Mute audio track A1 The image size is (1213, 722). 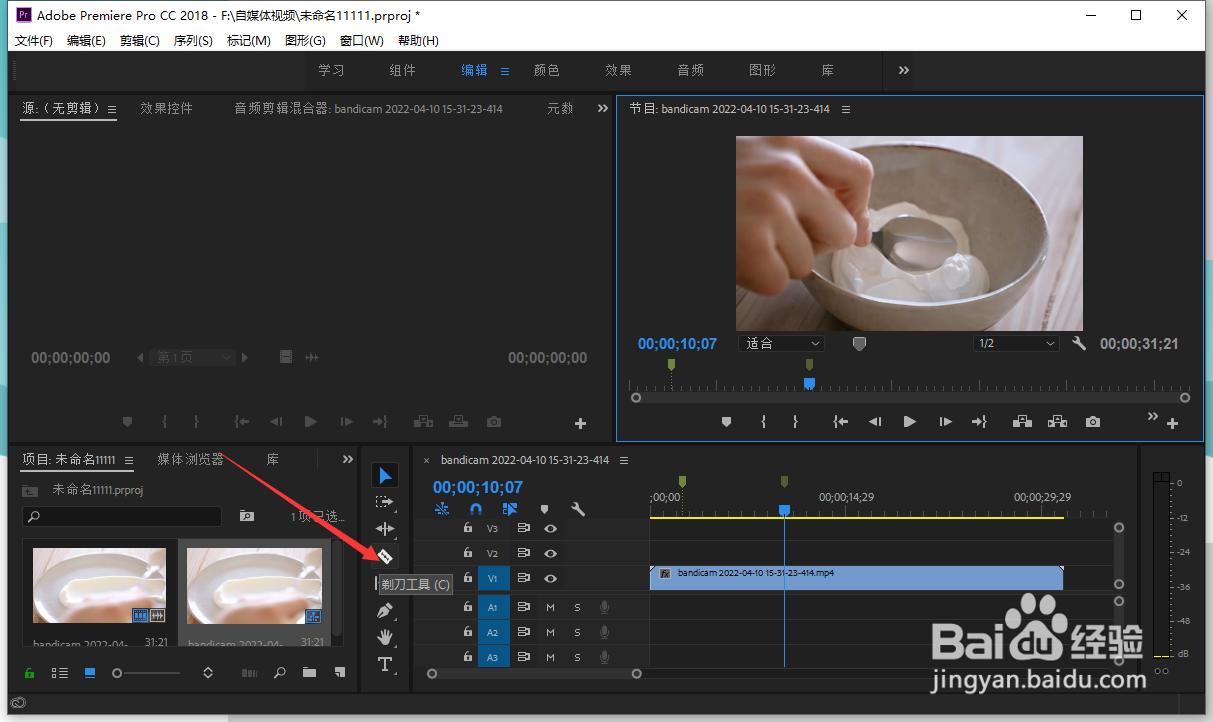coord(550,607)
